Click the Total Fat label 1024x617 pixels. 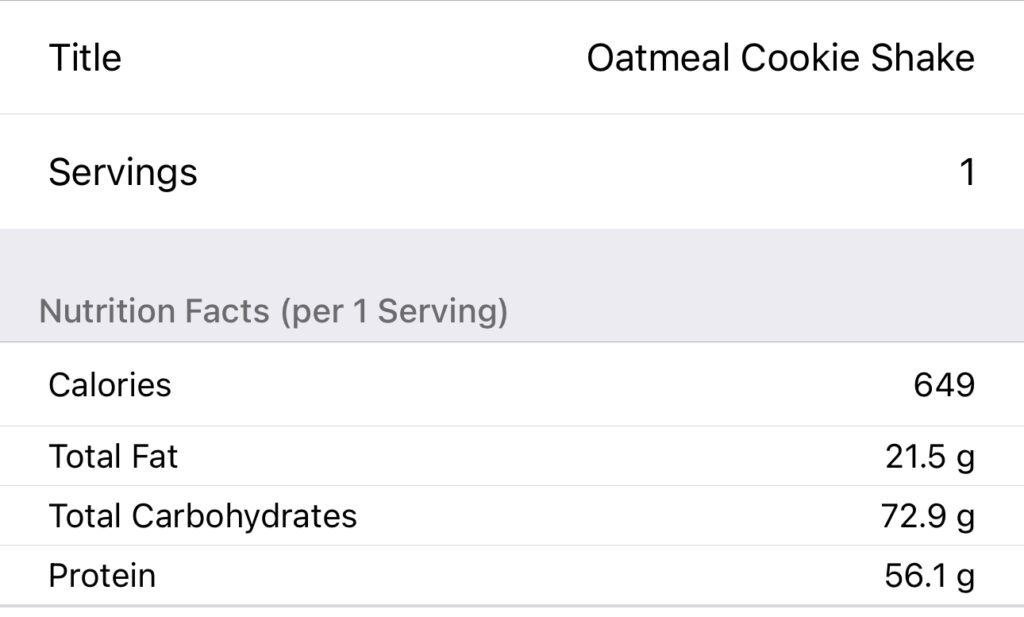(x=113, y=457)
